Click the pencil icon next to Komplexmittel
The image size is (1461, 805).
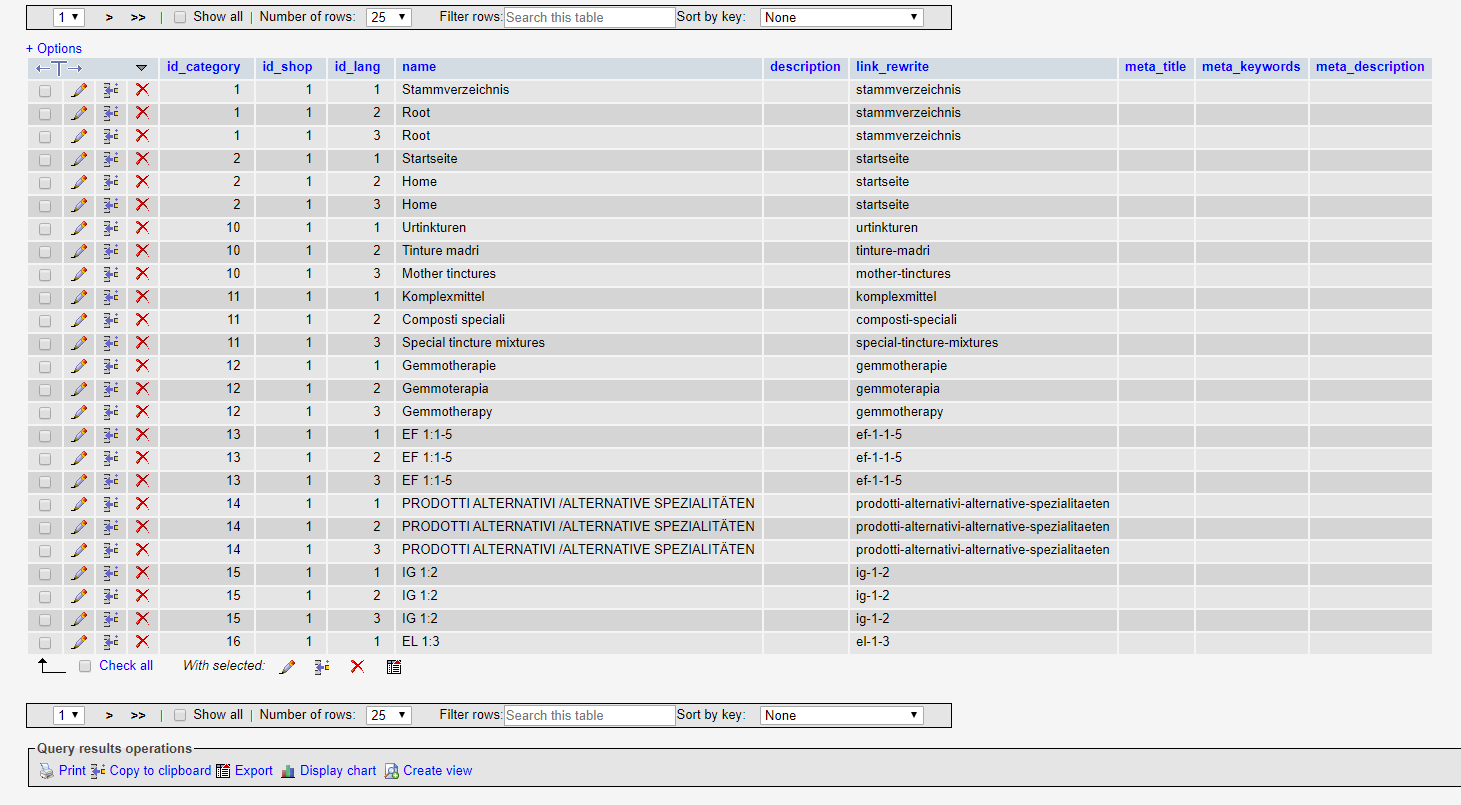coord(79,297)
